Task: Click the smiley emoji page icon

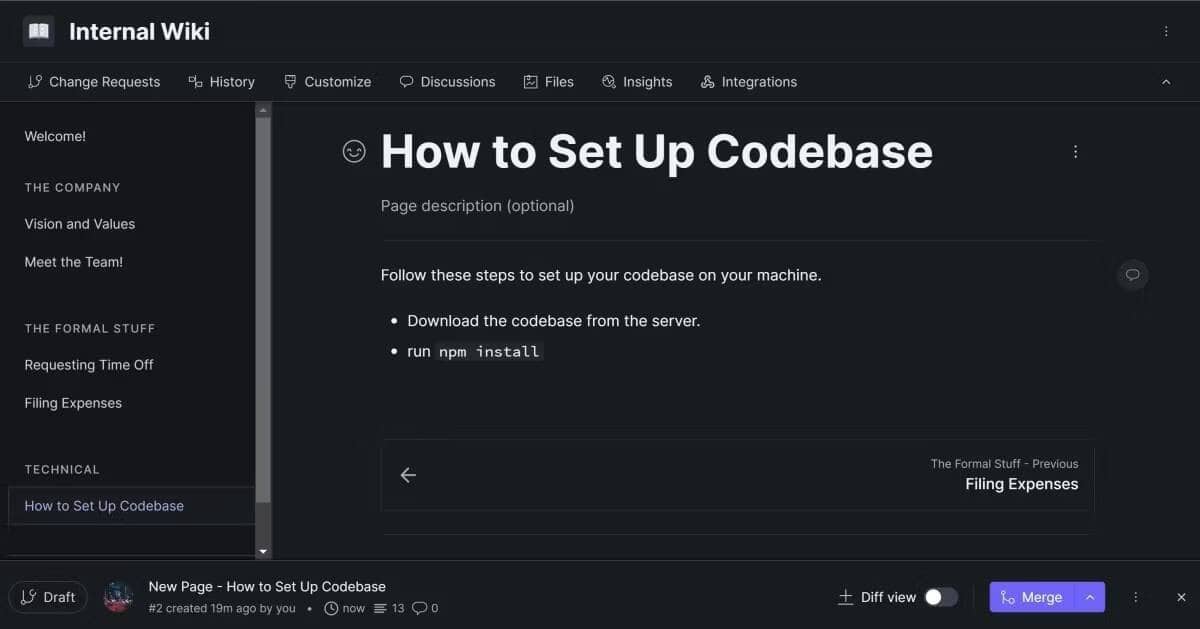Action: [x=354, y=151]
